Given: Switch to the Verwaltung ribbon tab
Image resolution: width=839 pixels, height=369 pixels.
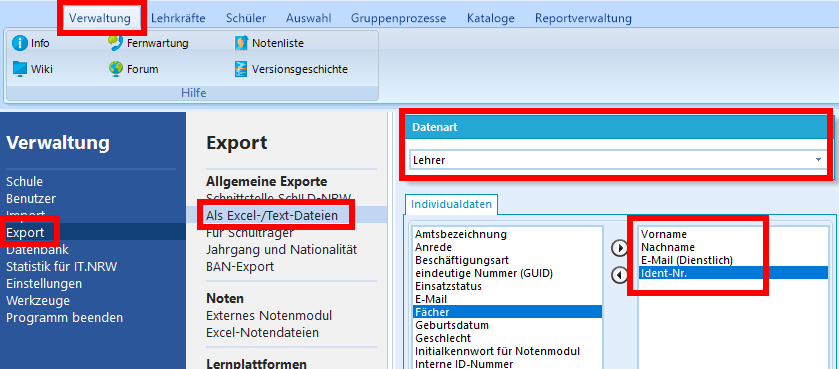Looking at the screenshot, I should (x=100, y=18).
